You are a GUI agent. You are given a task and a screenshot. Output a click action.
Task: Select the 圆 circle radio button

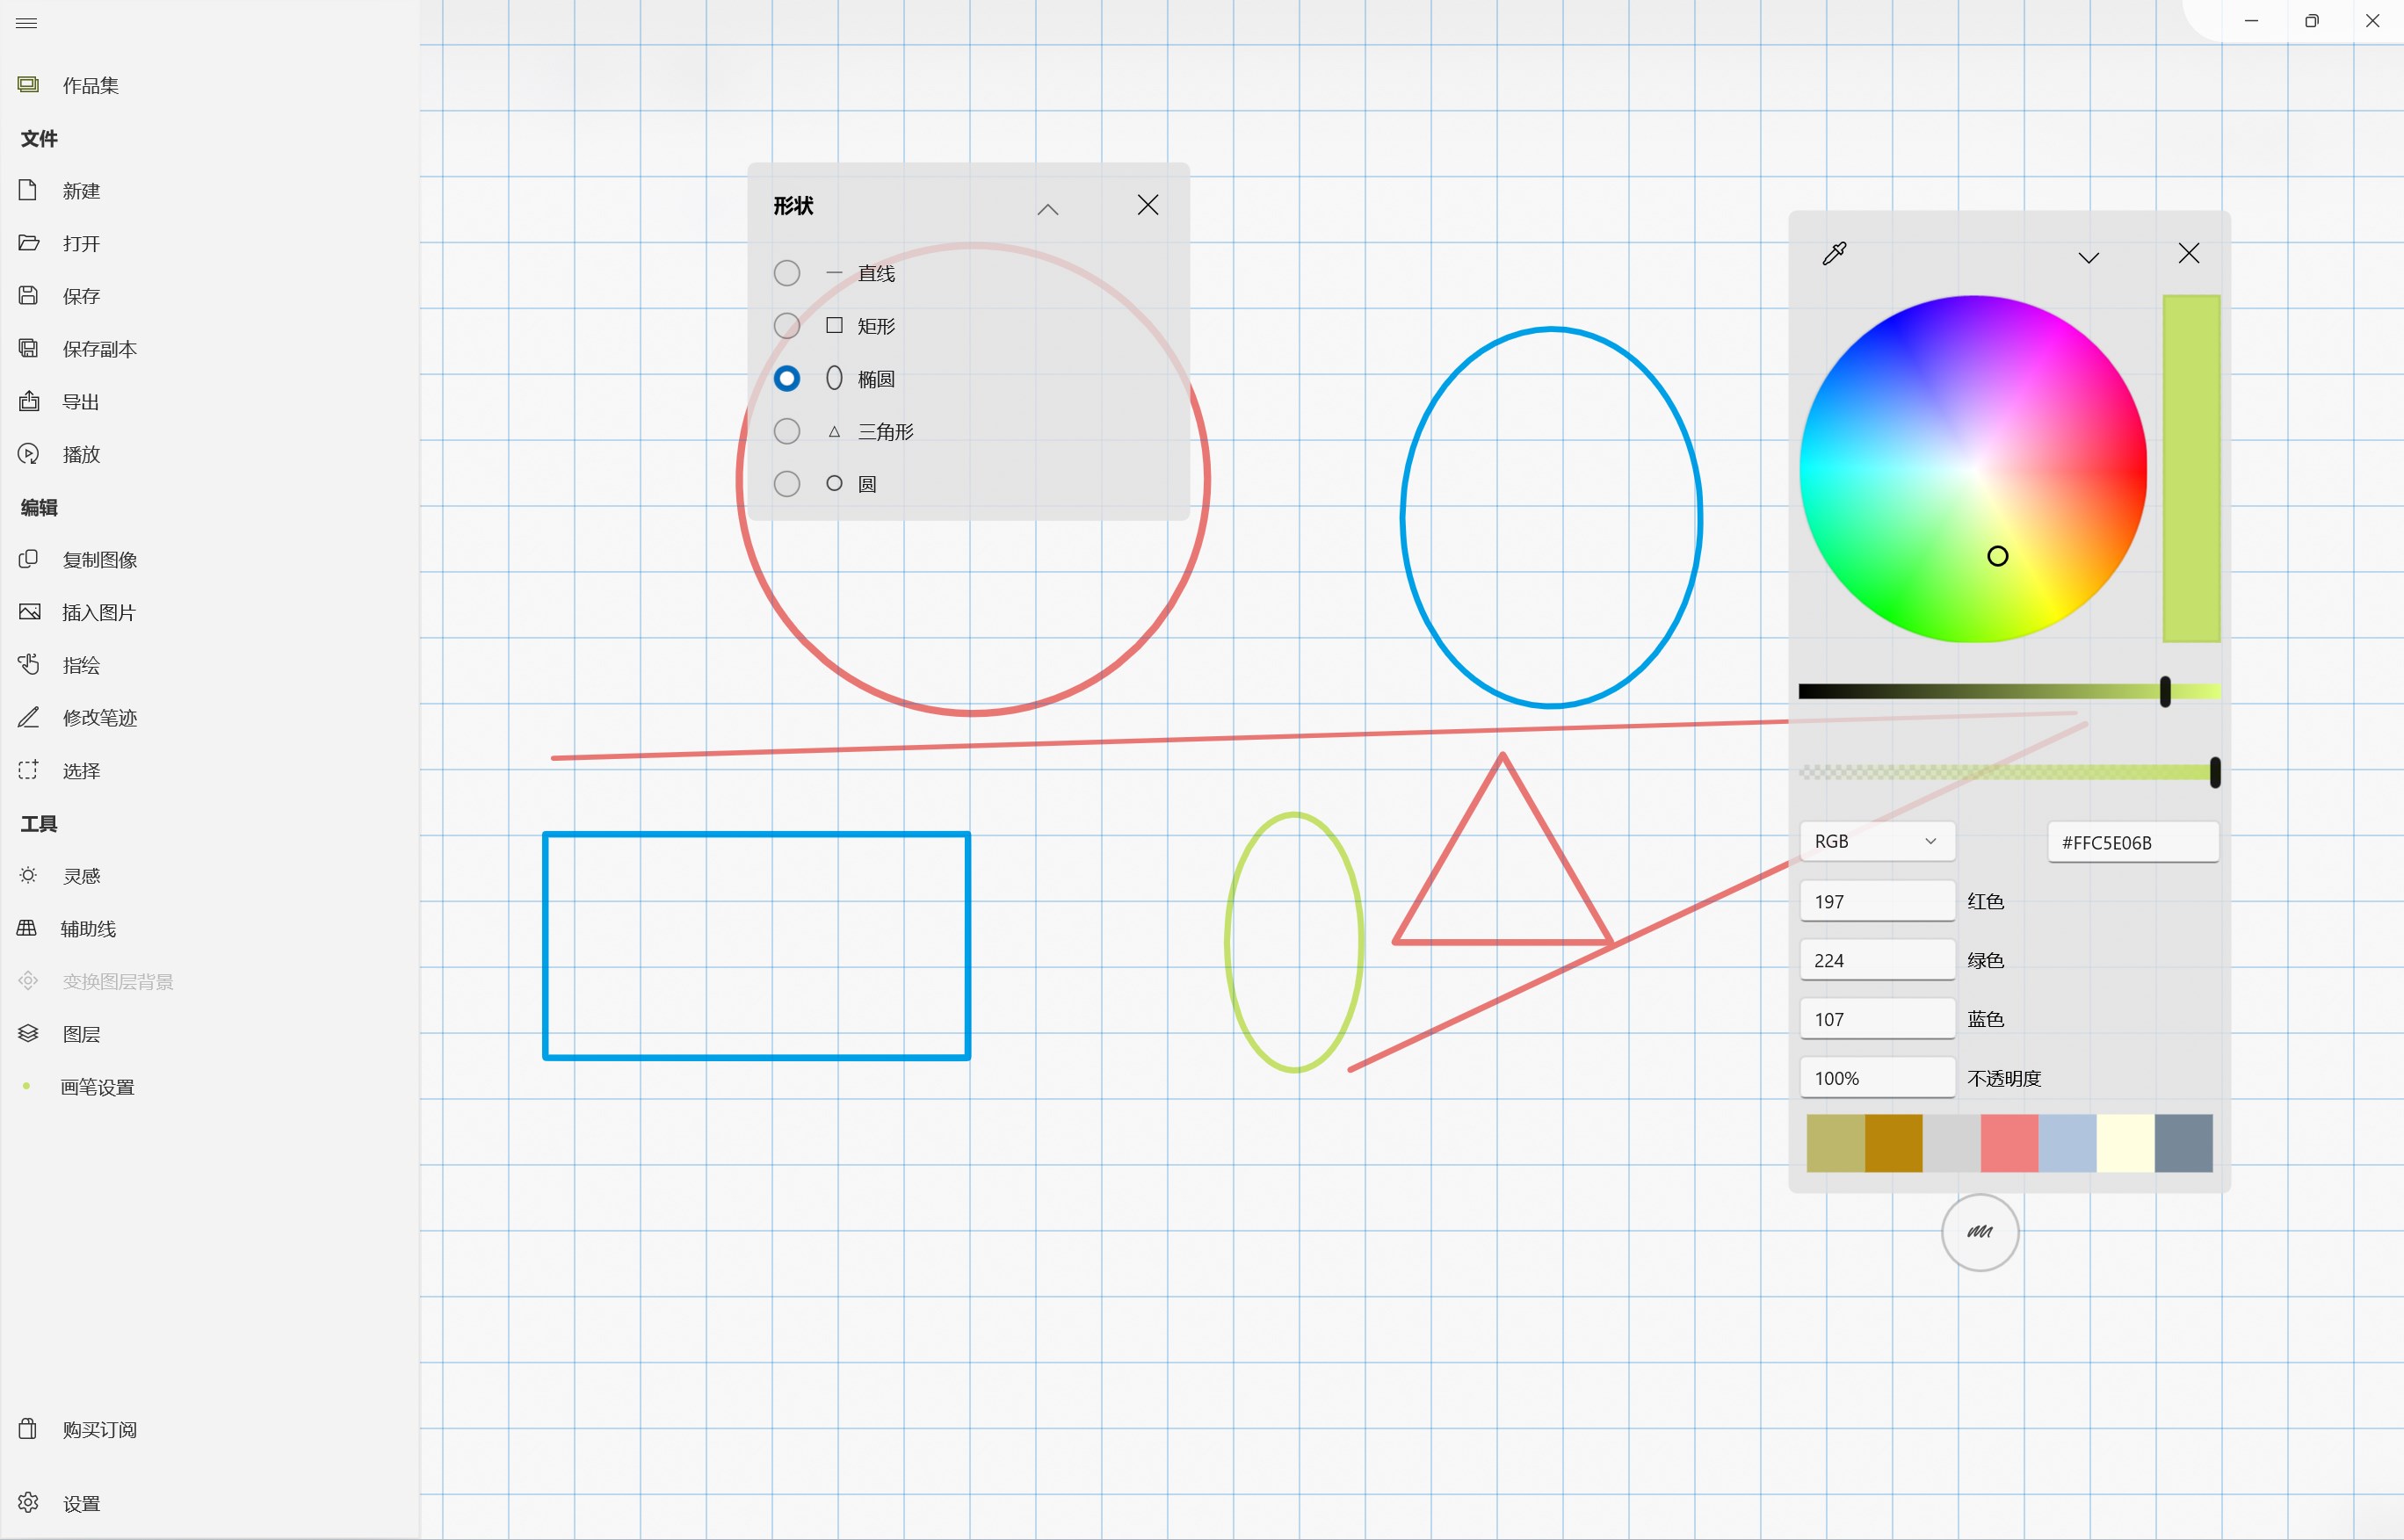pos(787,484)
